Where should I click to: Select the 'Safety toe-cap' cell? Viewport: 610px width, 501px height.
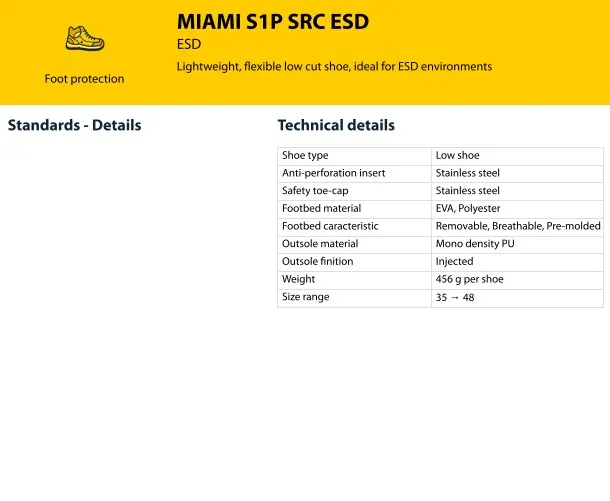pos(354,191)
